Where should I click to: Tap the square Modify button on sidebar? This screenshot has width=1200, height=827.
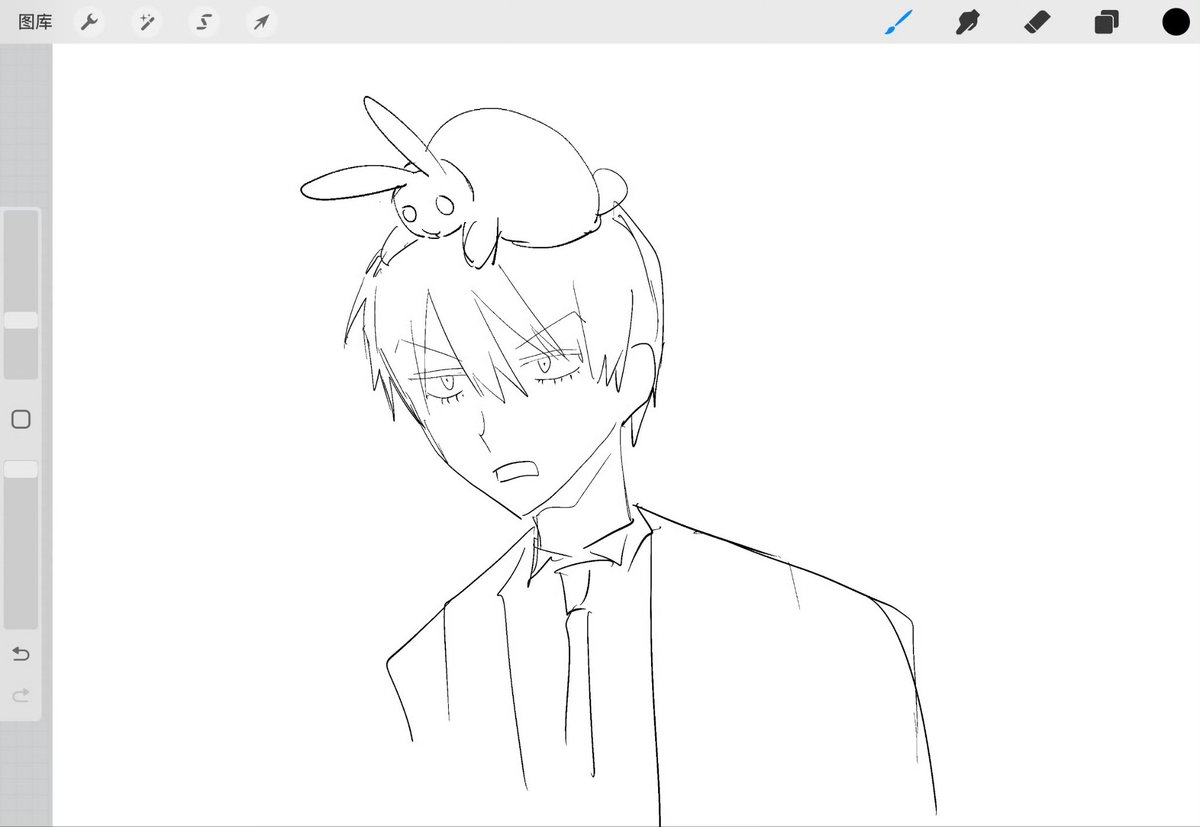tap(20, 419)
